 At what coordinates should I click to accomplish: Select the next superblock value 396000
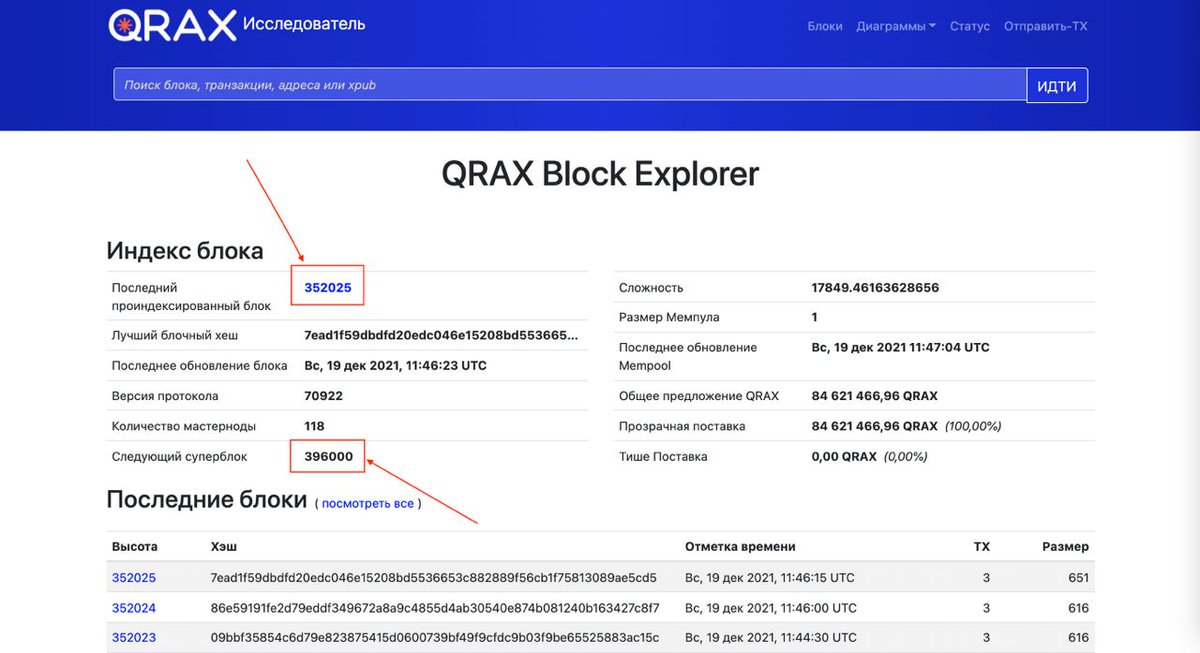[328, 456]
